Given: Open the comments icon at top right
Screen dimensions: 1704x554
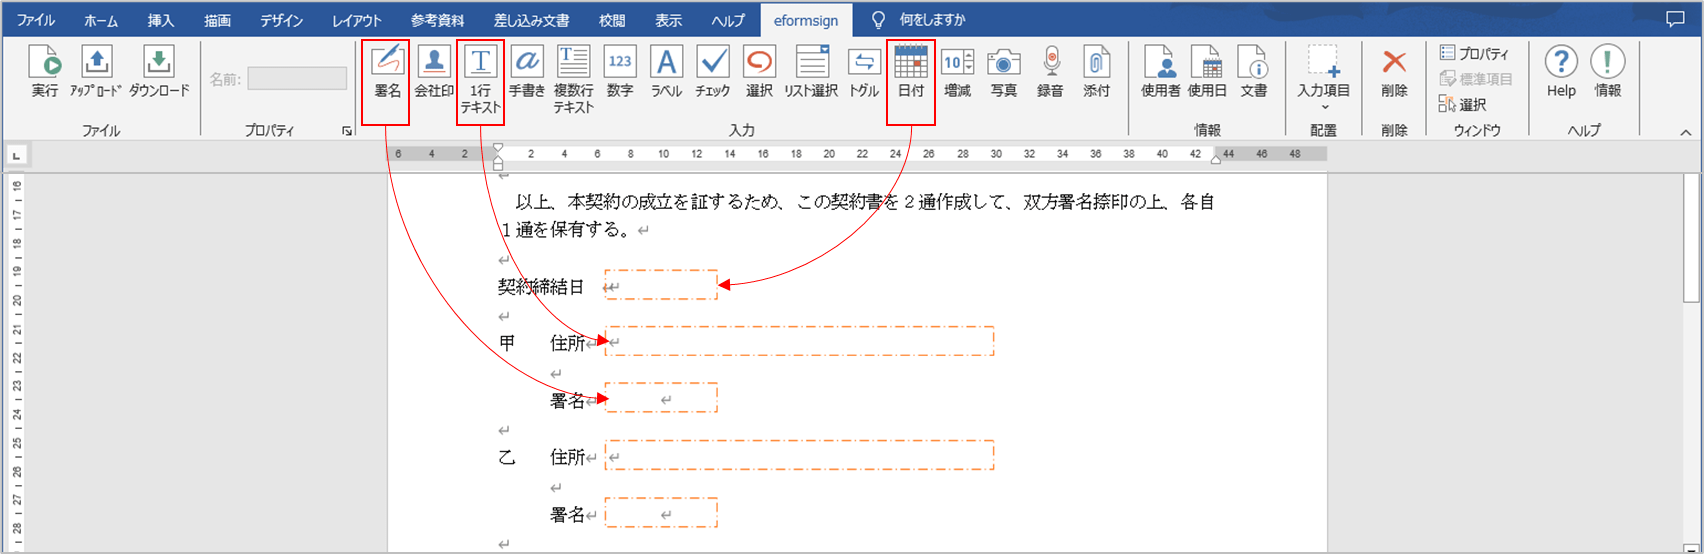Looking at the screenshot, I should point(1675,20).
